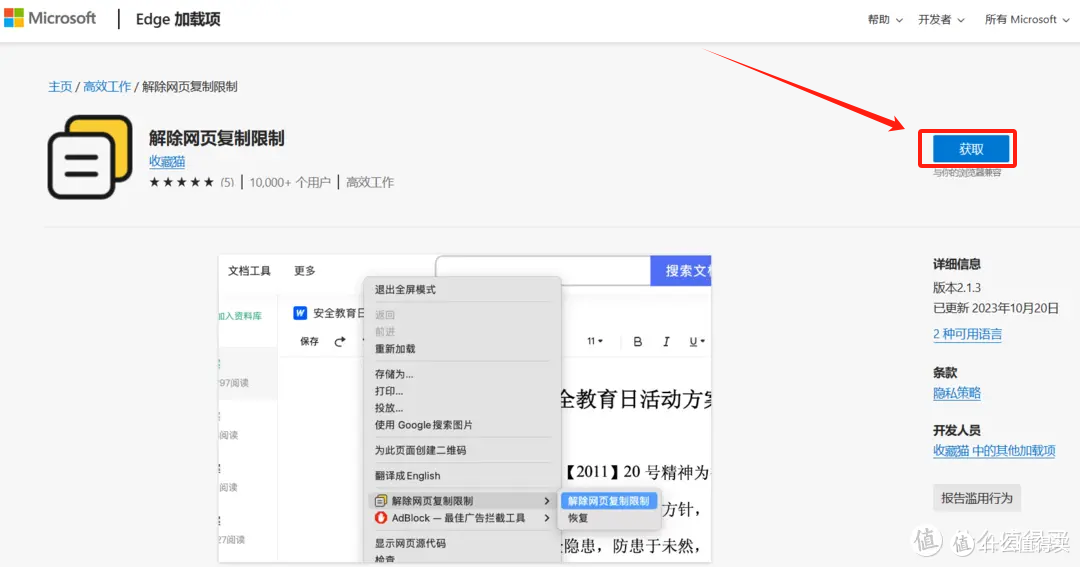
Task: Open the (5) reviews count
Action: [227, 183]
